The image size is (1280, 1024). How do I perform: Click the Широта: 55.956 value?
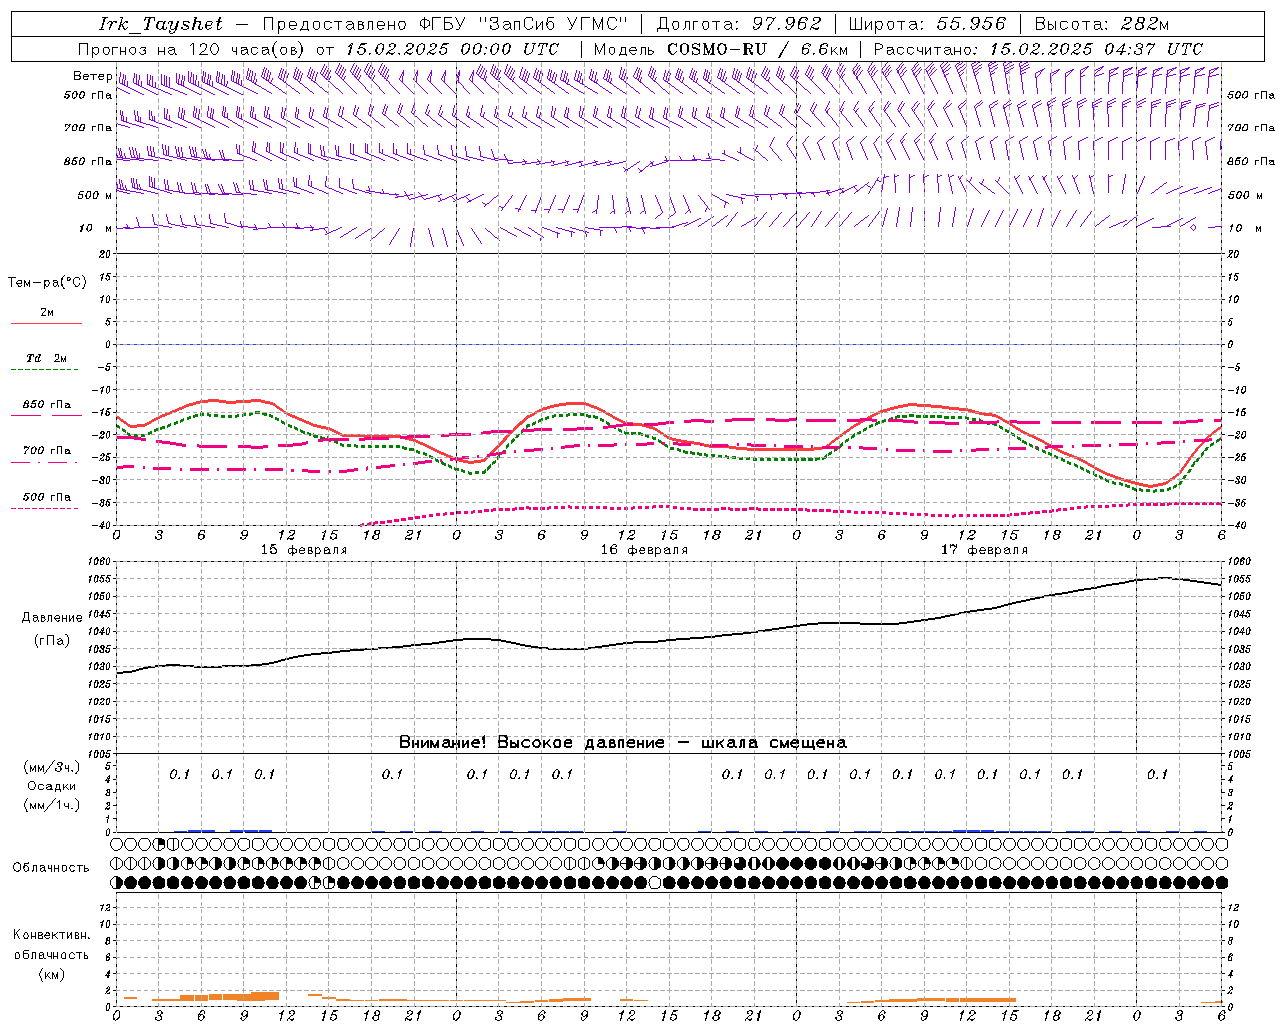(x=927, y=24)
